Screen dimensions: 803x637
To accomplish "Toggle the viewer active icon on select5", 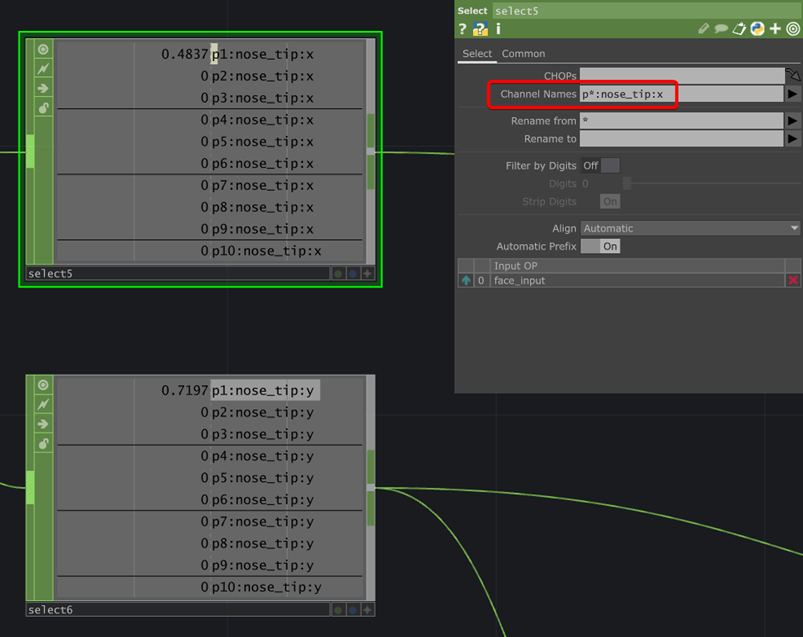I will click(43, 49).
